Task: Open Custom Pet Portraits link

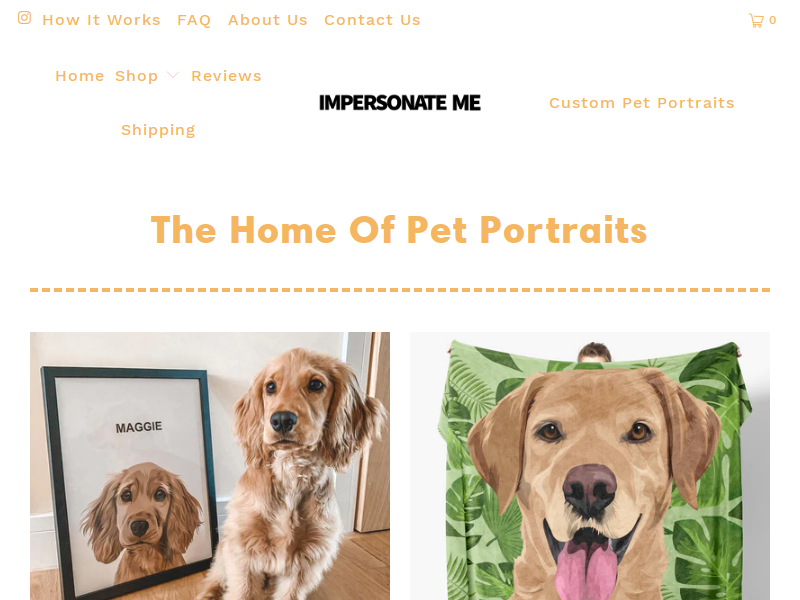Action: 641,103
